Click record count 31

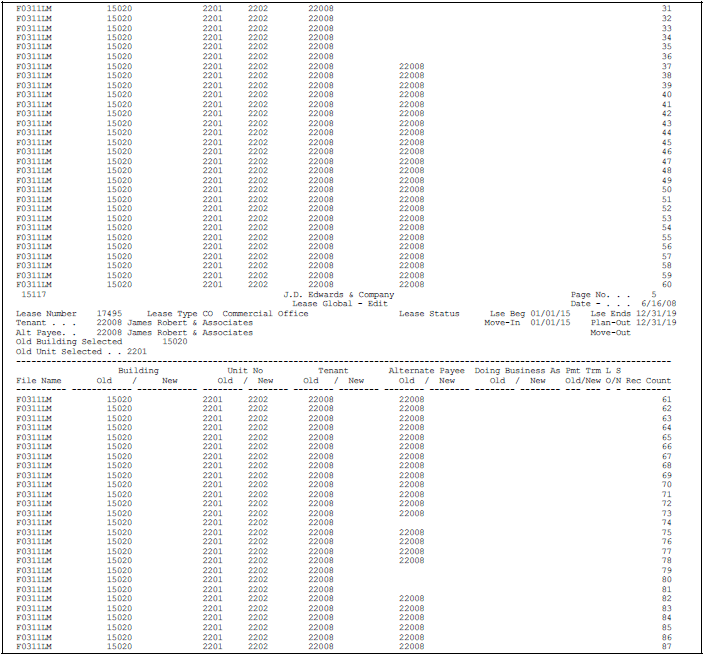[x=667, y=9]
